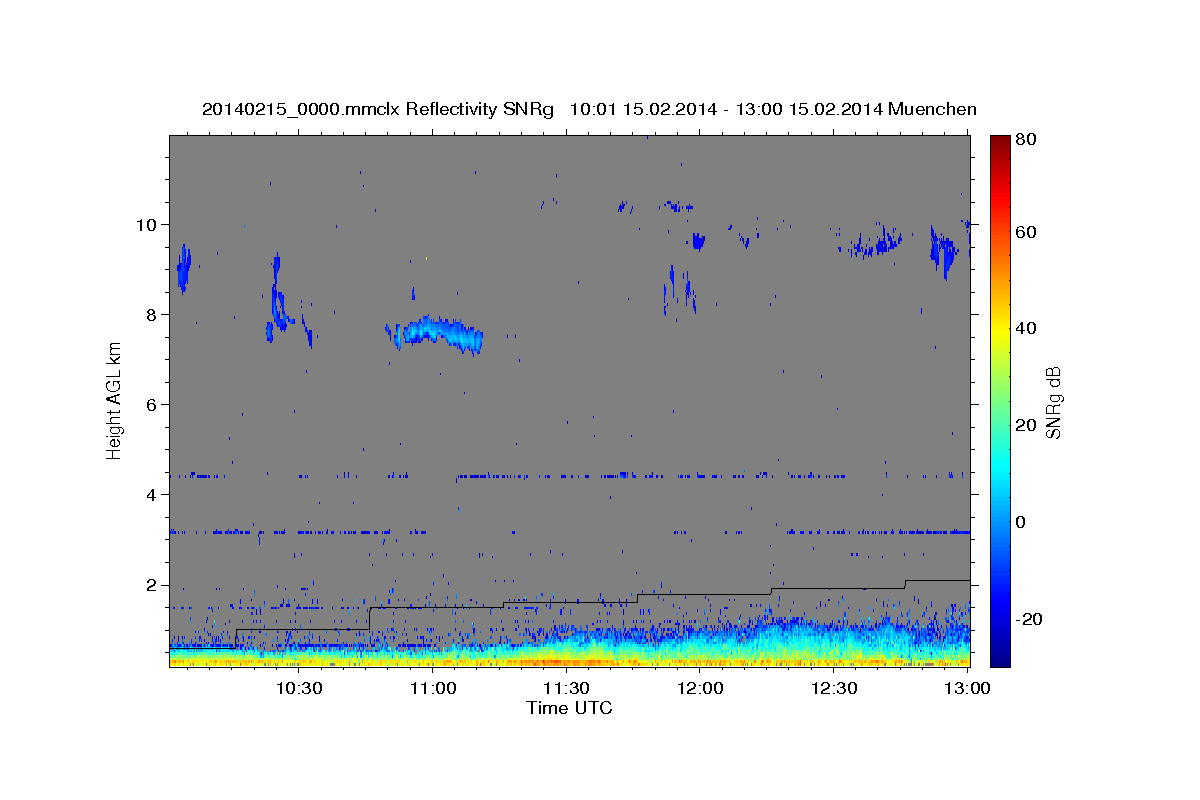Click the 12:00 time tick label
This screenshot has height=800, width=1200.
point(701,688)
